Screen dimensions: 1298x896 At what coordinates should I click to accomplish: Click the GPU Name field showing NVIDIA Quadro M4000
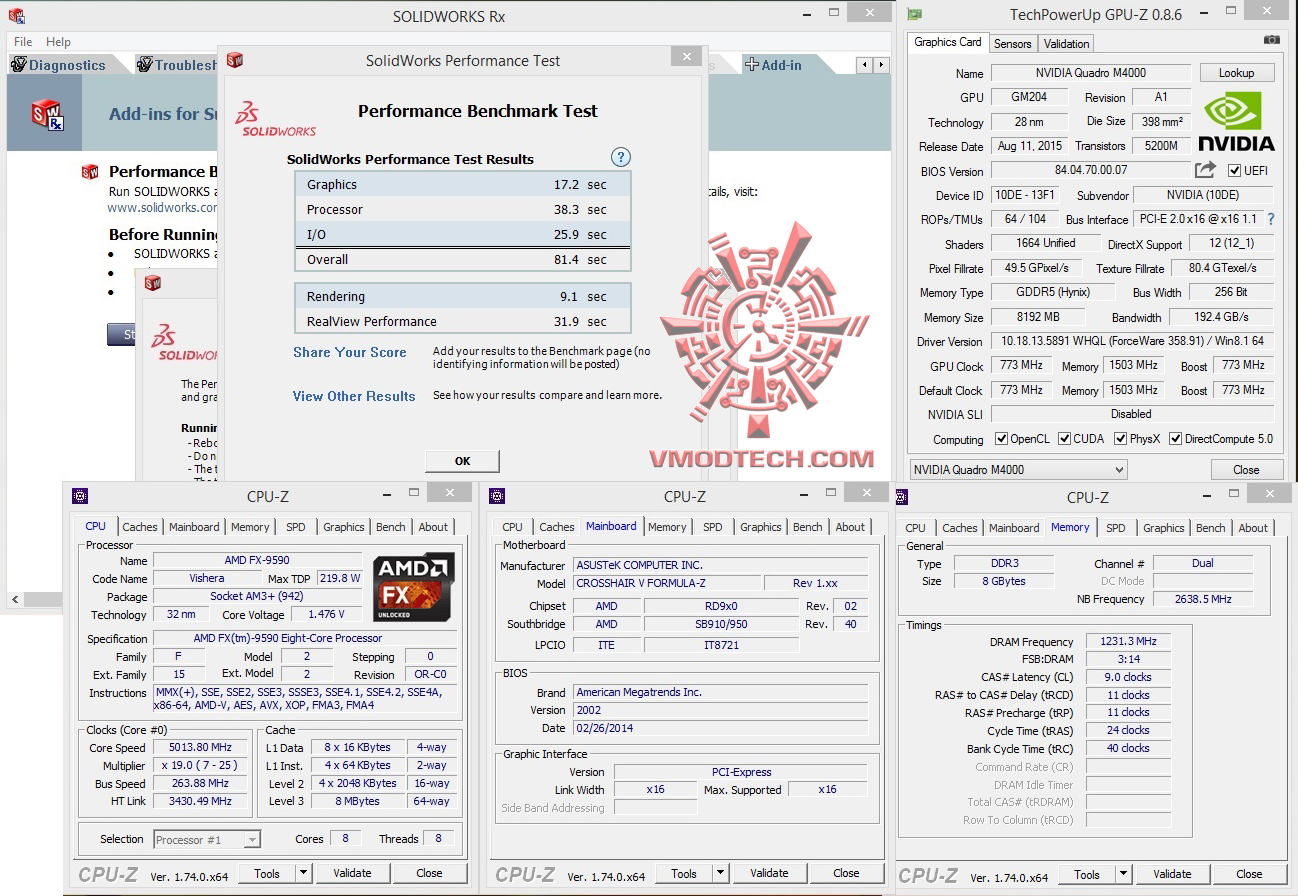tap(1091, 73)
